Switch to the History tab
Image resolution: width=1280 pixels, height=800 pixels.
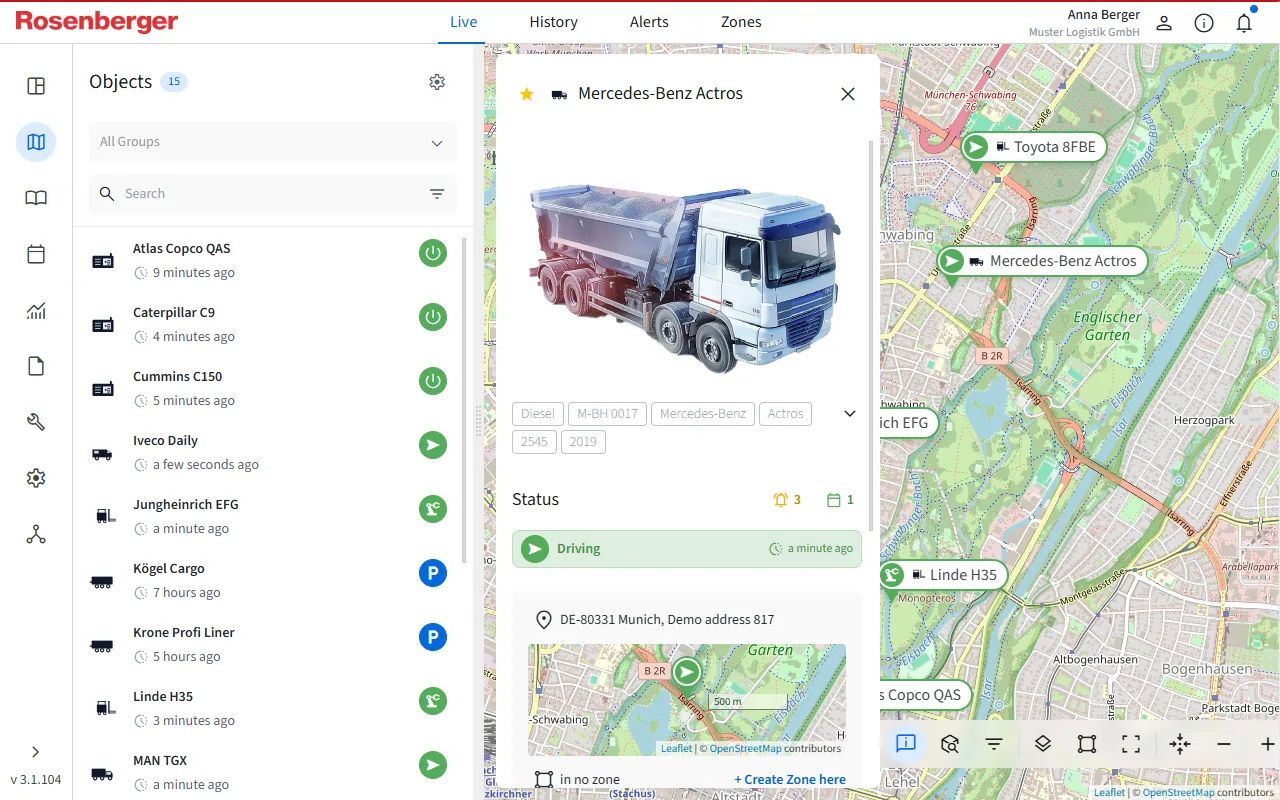coord(554,22)
